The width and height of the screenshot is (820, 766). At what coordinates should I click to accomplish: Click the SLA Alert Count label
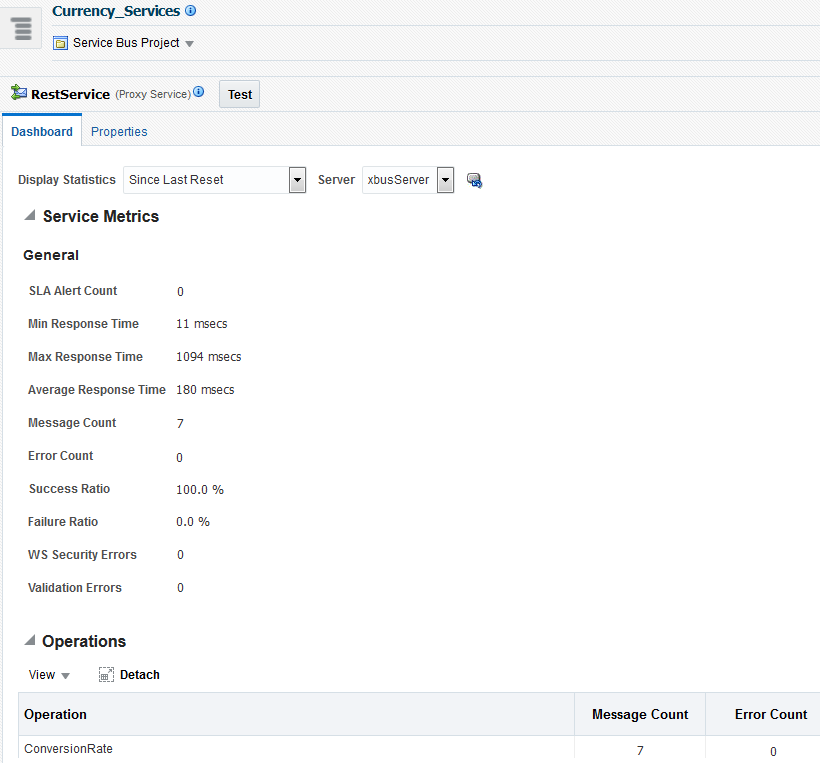[x=73, y=291]
